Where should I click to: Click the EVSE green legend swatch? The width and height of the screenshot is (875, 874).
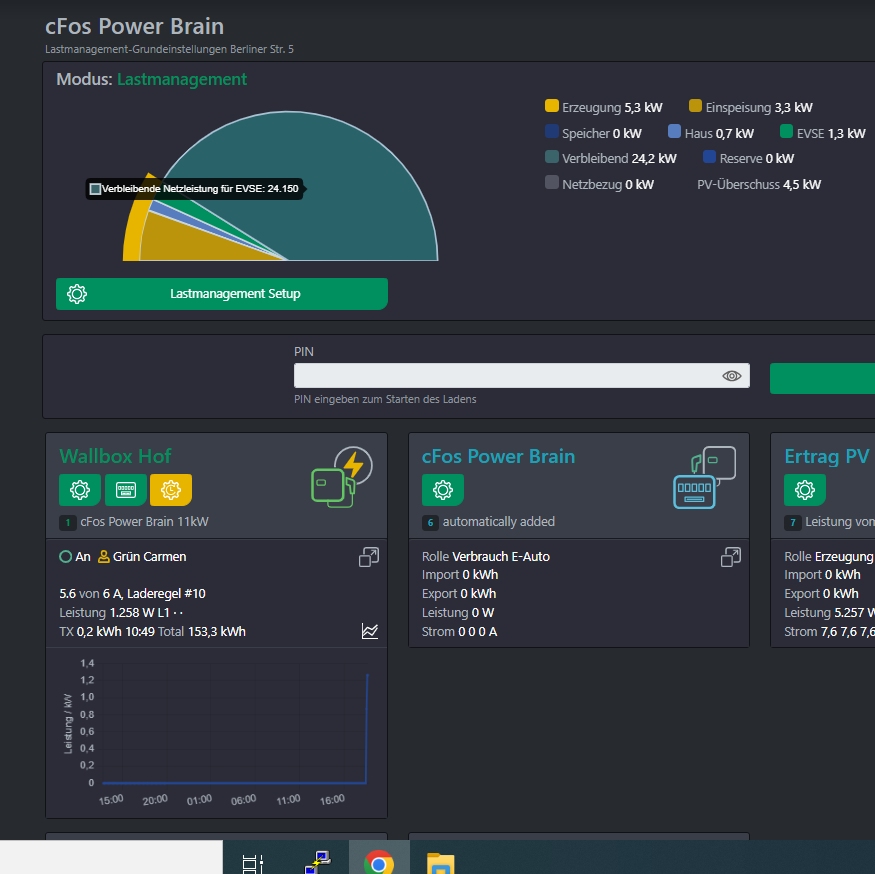(786, 132)
